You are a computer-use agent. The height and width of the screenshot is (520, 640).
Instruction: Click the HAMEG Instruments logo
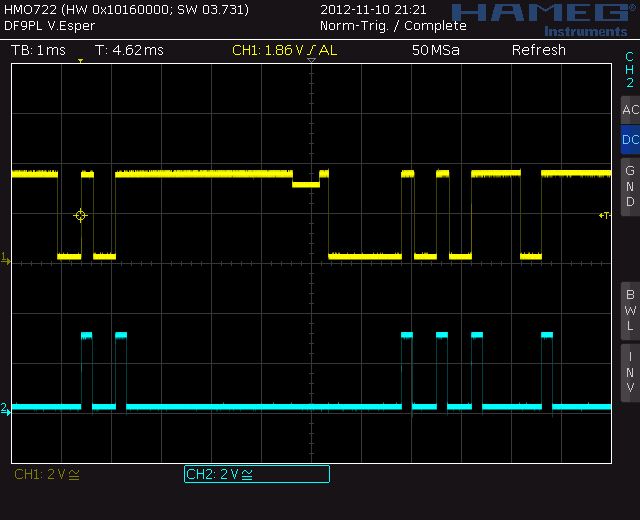point(544,20)
